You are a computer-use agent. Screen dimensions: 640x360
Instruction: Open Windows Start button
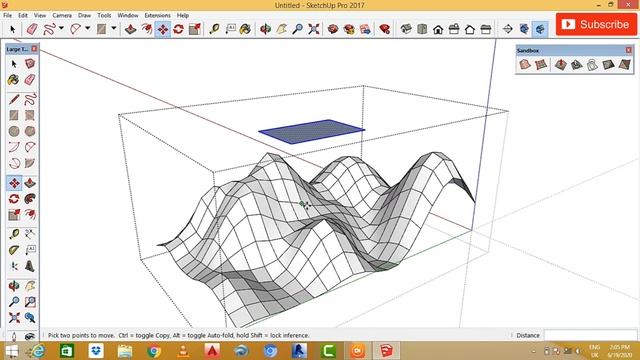point(11,351)
